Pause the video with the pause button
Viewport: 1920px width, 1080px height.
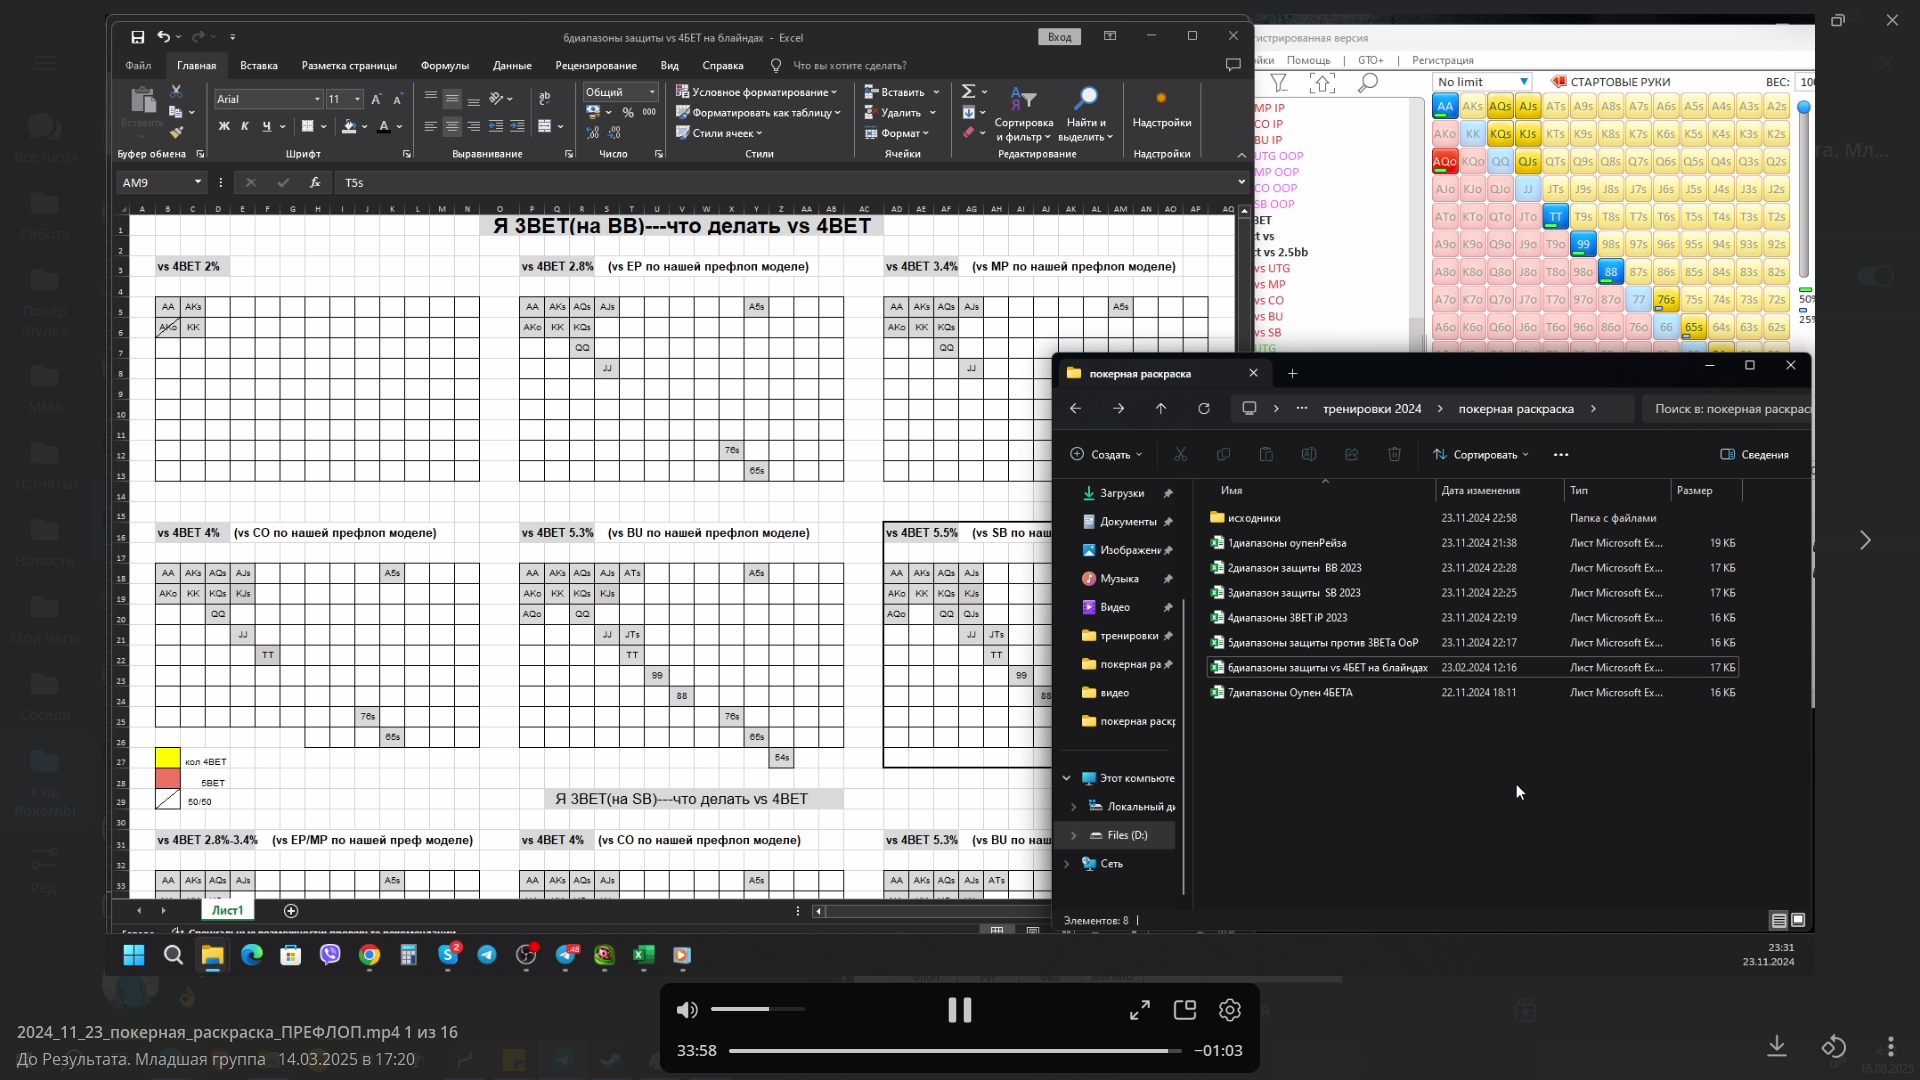[x=959, y=1010]
